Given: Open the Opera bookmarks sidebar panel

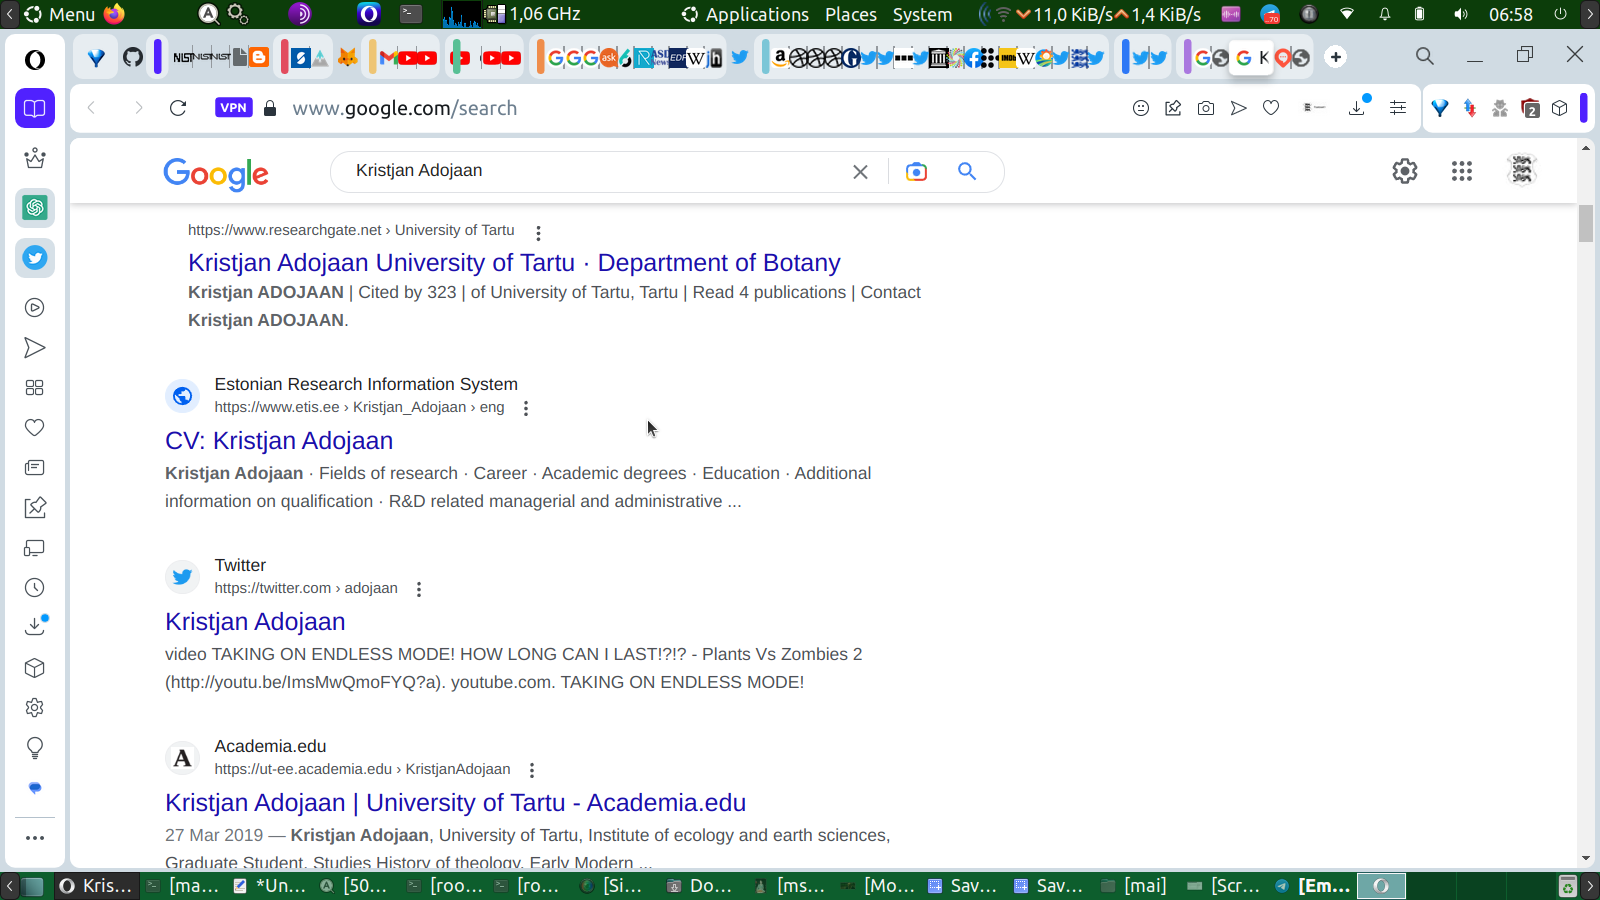Looking at the screenshot, I should coord(35,108).
